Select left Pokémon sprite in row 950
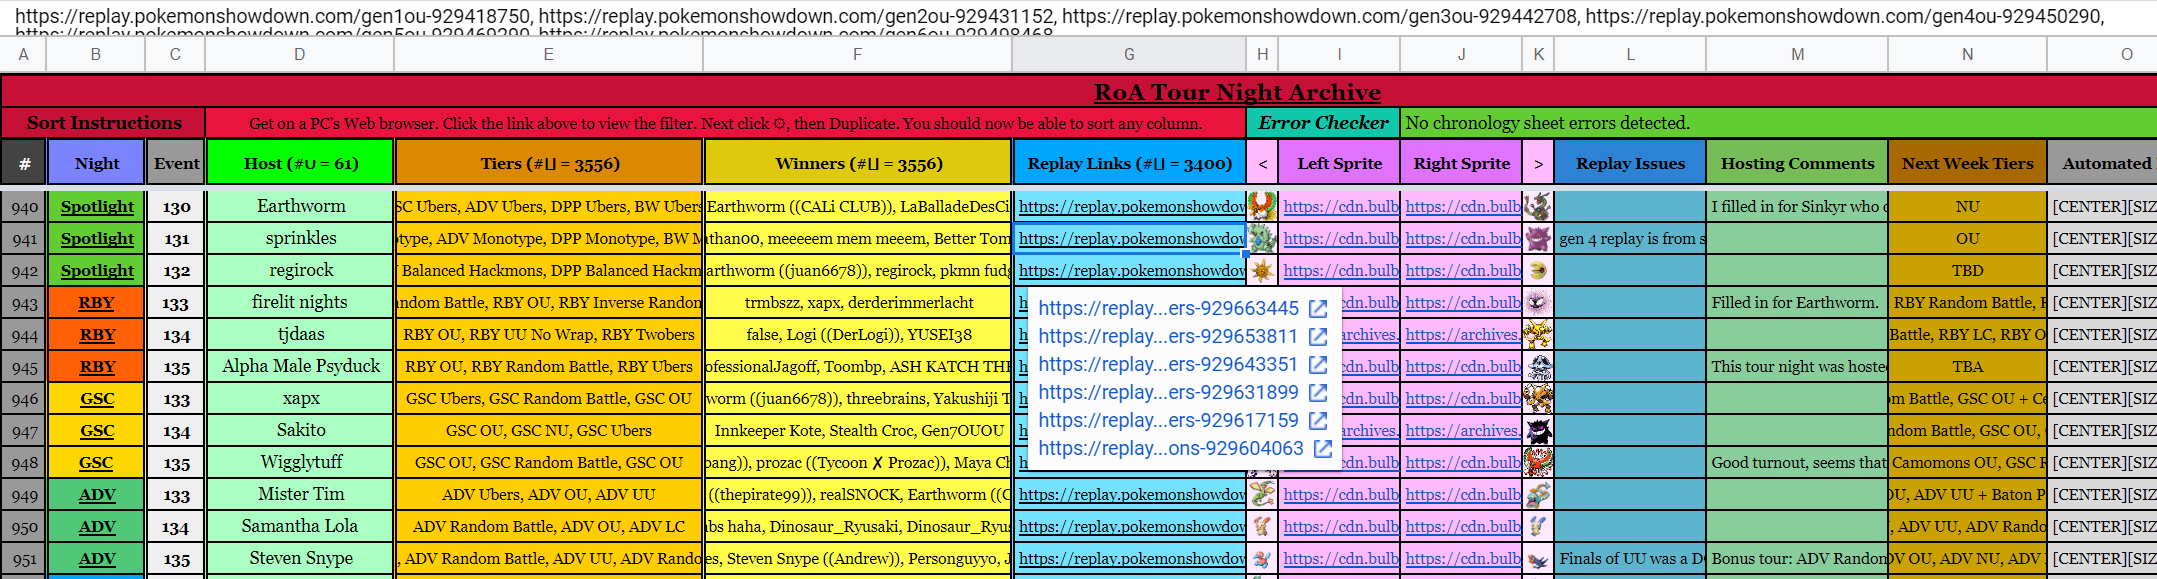 click(x=1262, y=526)
